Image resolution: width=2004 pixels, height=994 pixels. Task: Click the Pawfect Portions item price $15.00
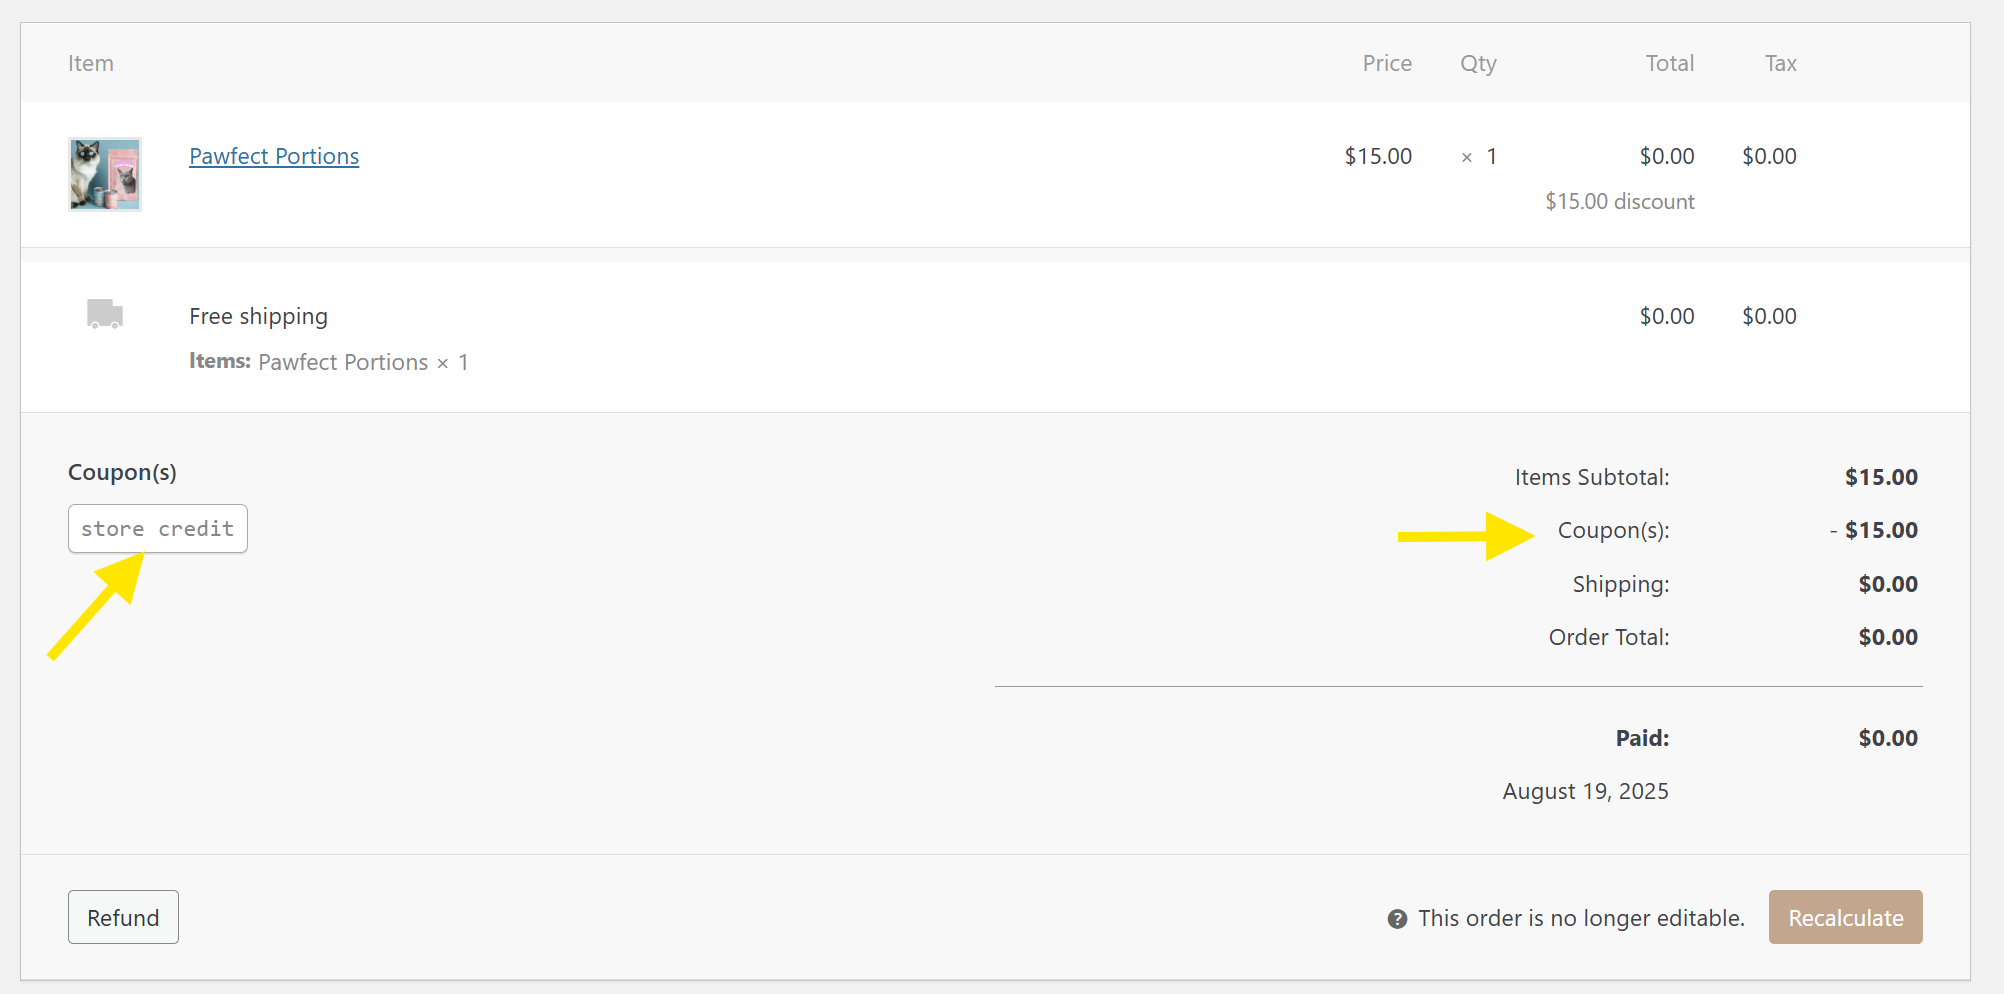[1378, 156]
